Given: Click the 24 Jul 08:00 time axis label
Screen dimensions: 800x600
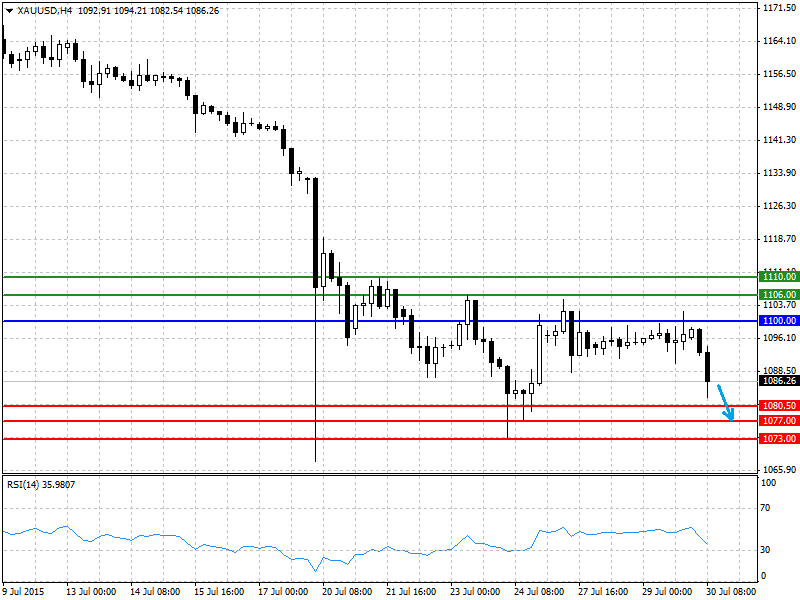Looking at the screenshot, I should (539, 591).
